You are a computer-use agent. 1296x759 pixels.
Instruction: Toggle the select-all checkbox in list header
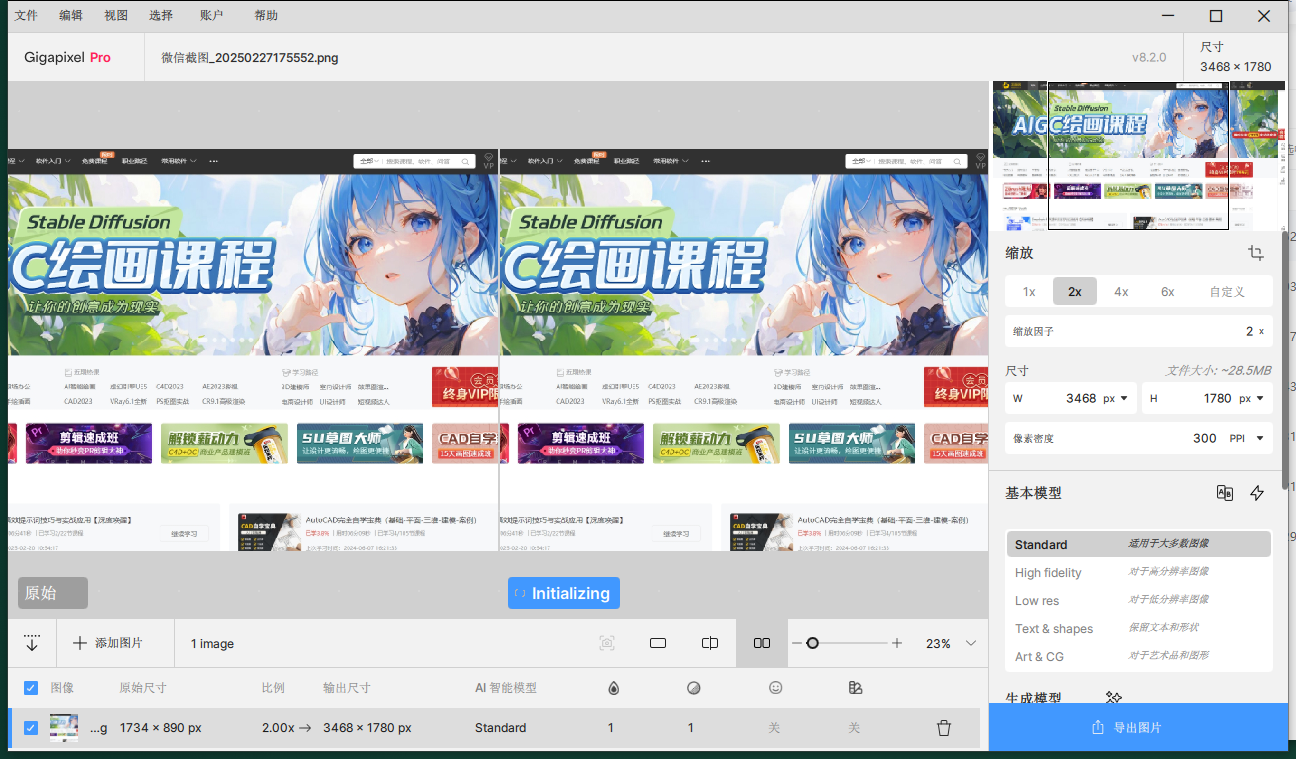pyautogui.click(x=31, y=688)
